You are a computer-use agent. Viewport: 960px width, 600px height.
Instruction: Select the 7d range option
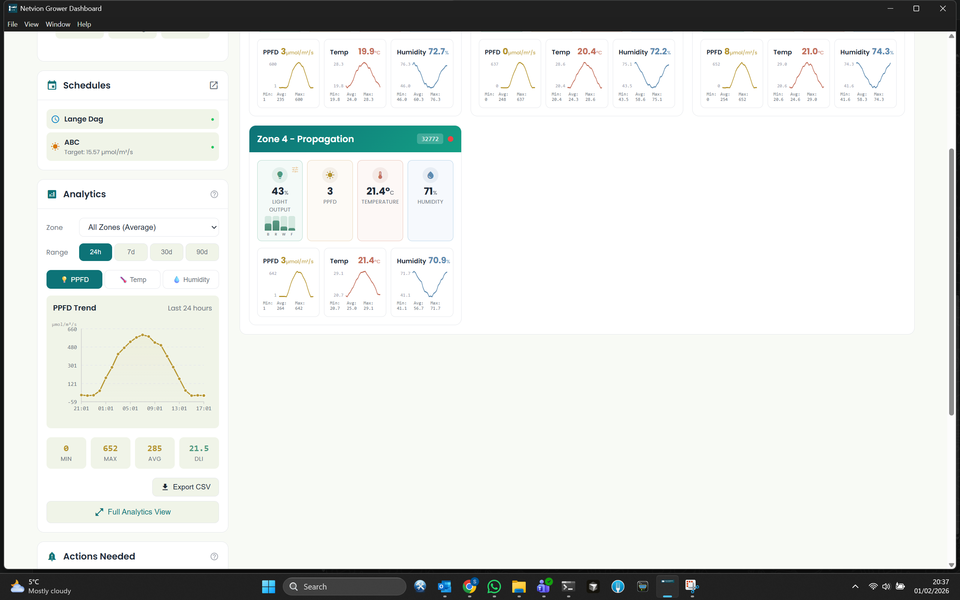coord(131,252)
